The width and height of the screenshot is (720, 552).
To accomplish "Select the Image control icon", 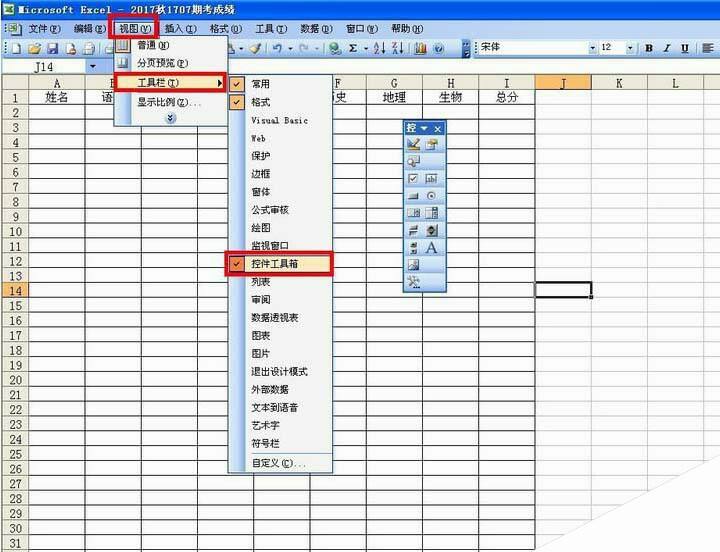I will point(413,265).
